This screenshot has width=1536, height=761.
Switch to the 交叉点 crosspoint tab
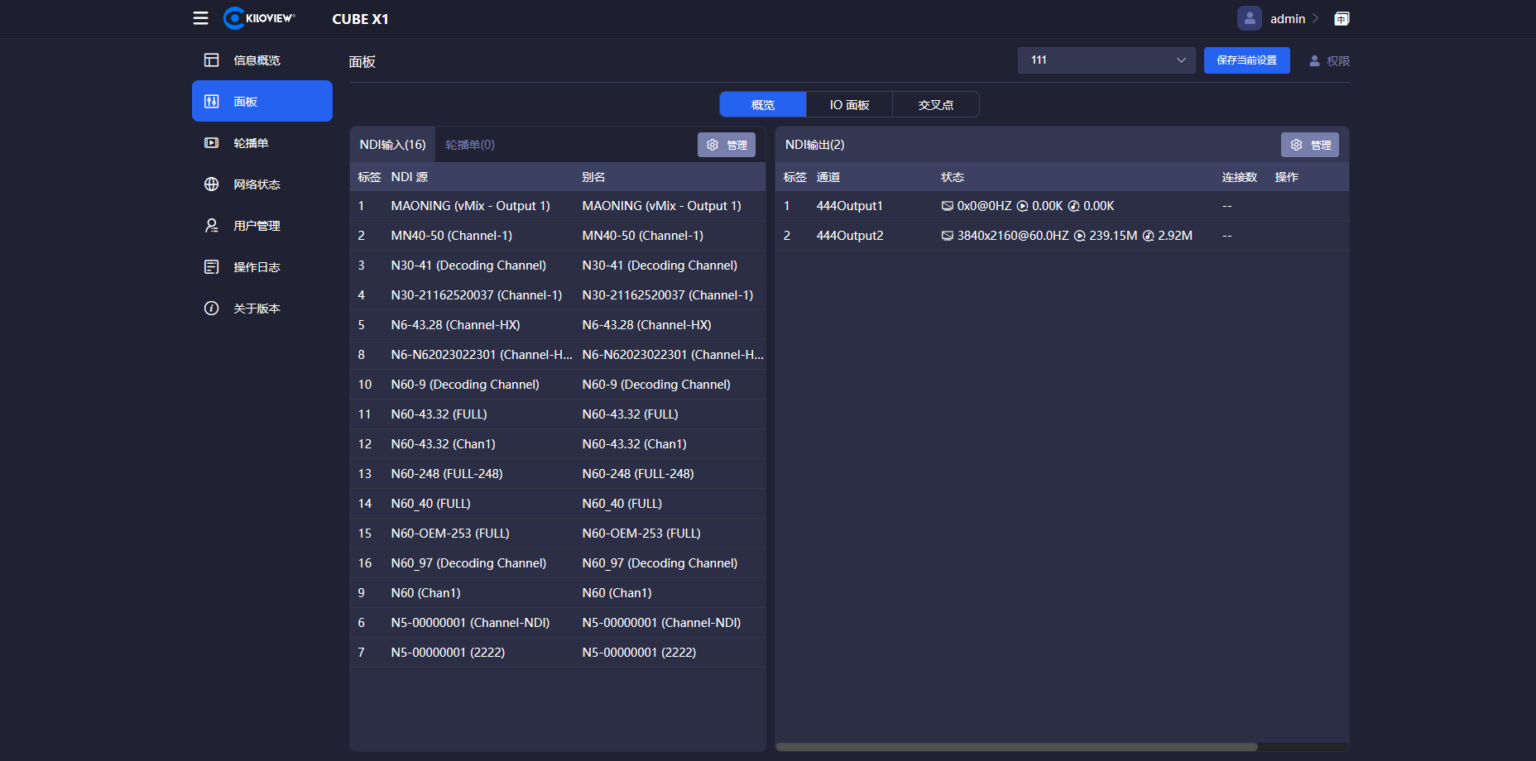pyautogui.click(x=935, y=105)
